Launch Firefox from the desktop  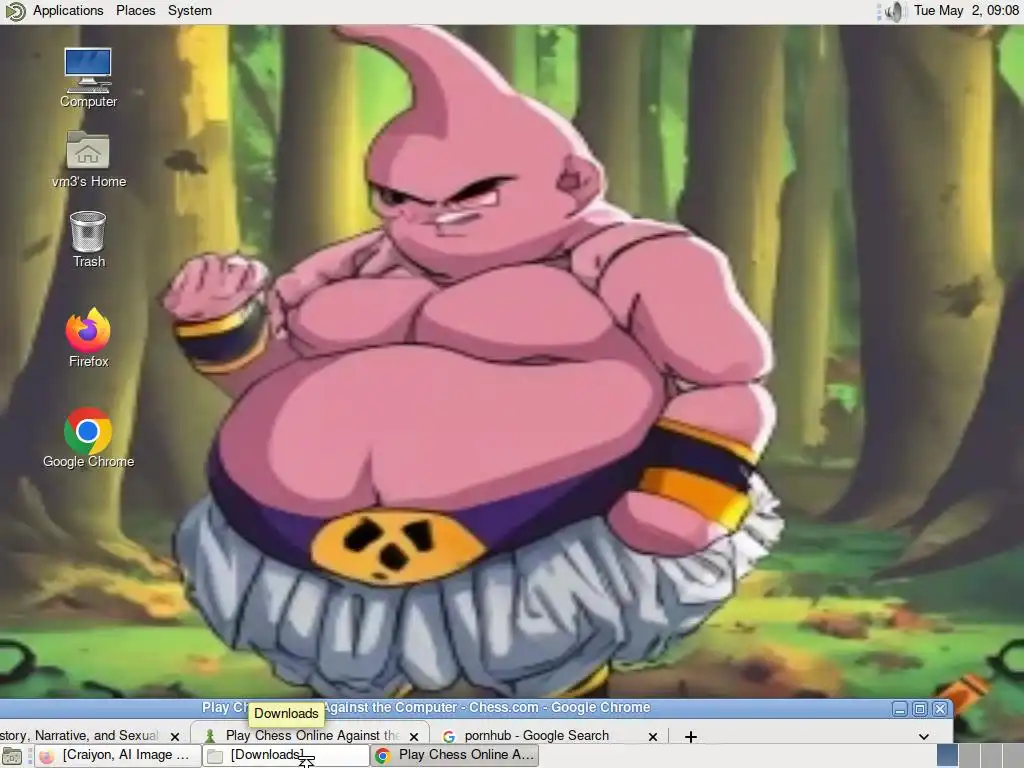88,338
